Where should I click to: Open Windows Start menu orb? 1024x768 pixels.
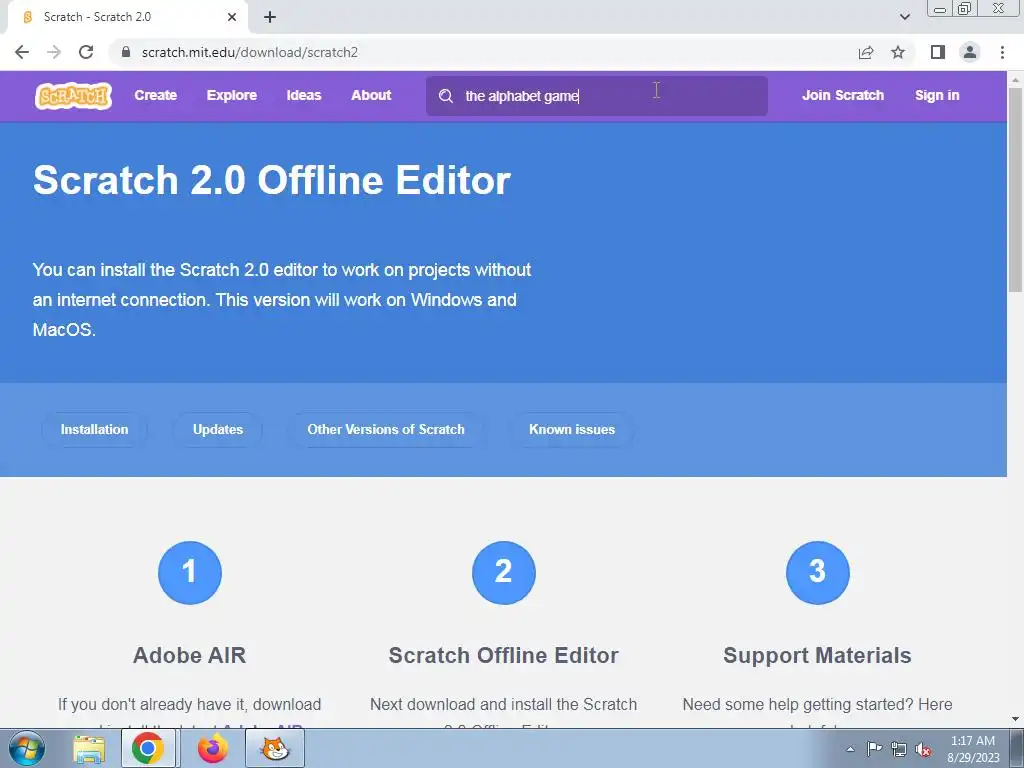point(27,748)
